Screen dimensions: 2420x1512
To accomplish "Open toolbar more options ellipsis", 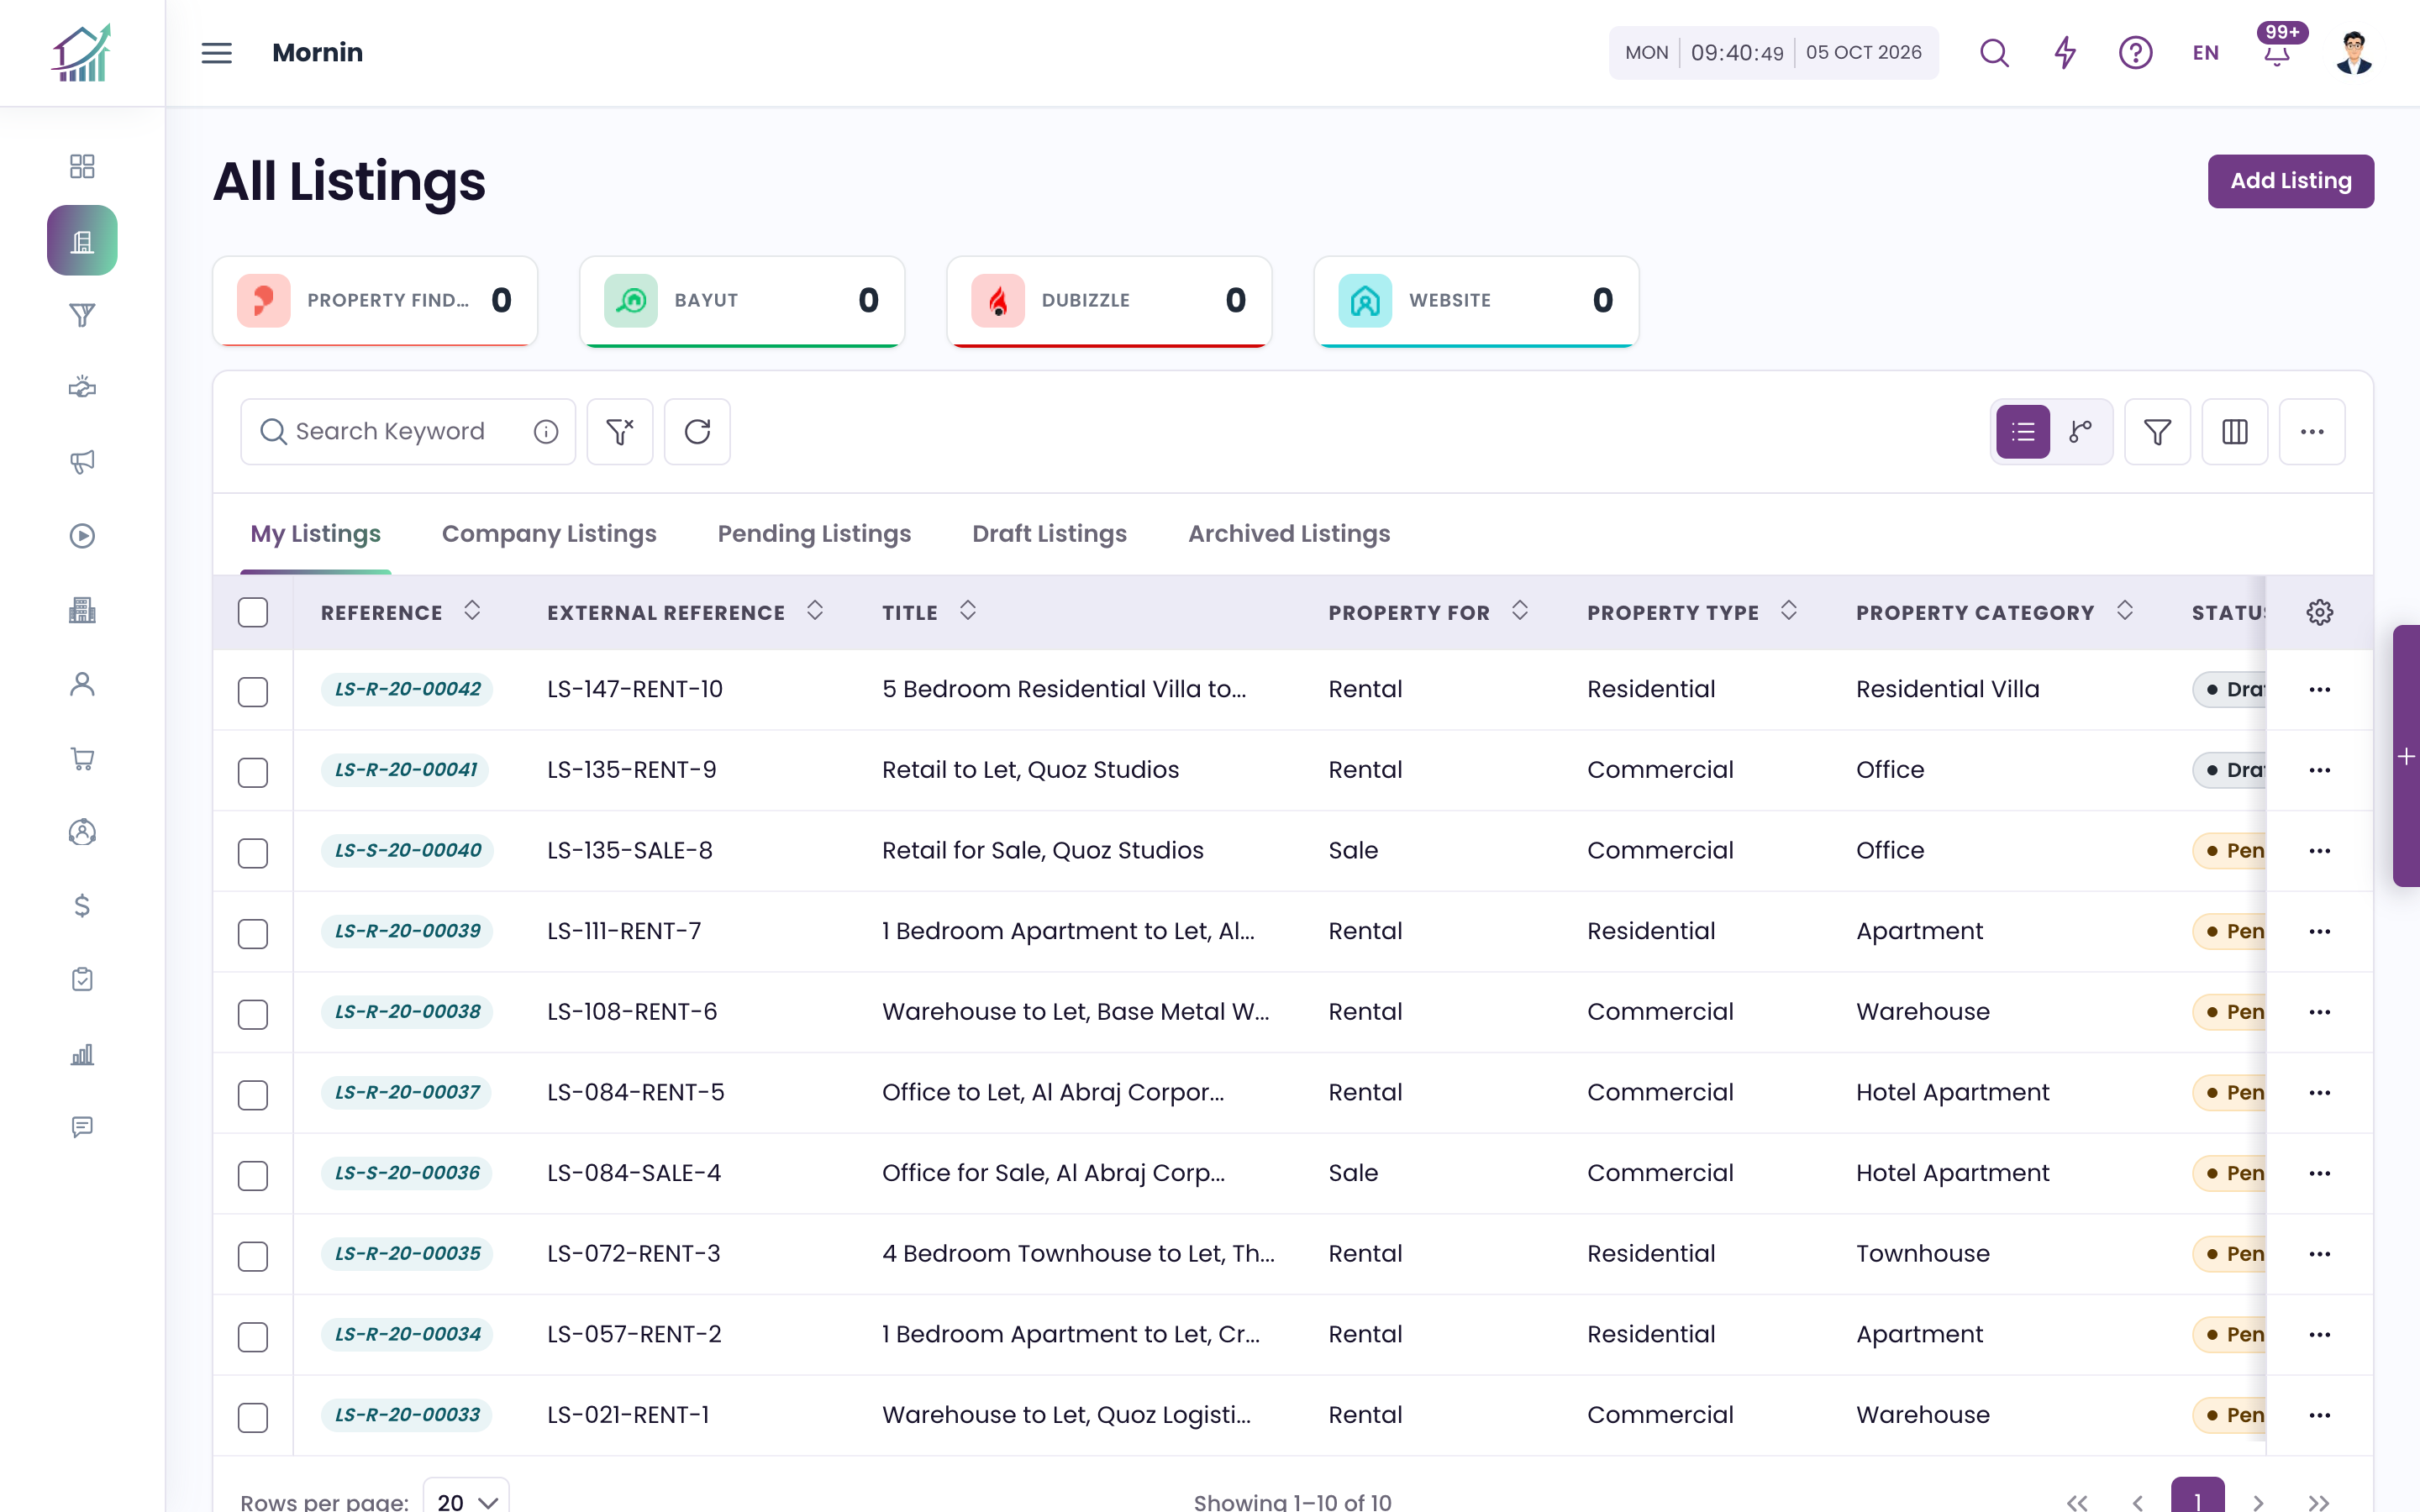I will tap(2312, 432).
